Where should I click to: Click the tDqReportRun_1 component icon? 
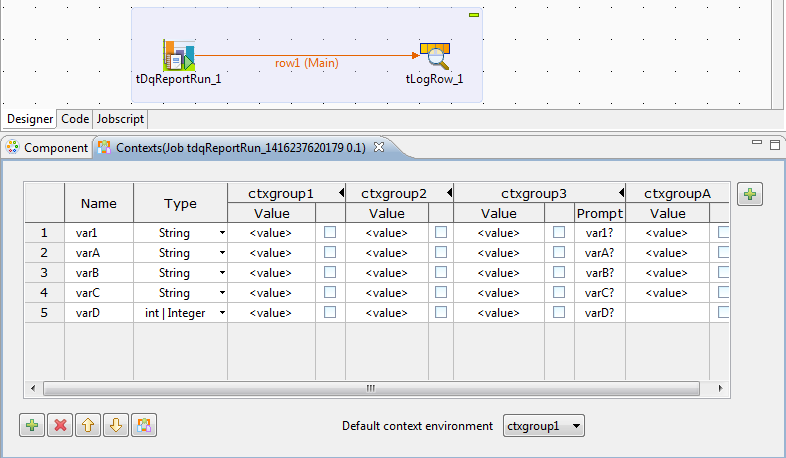(x=179, y=55)
